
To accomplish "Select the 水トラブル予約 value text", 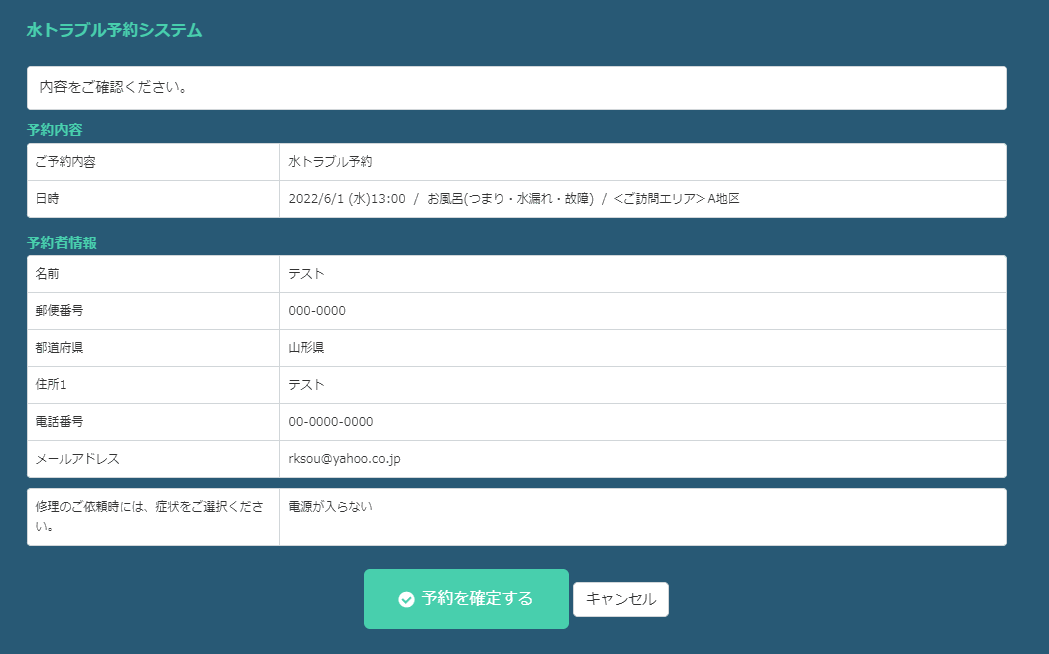I will point(330,161).
